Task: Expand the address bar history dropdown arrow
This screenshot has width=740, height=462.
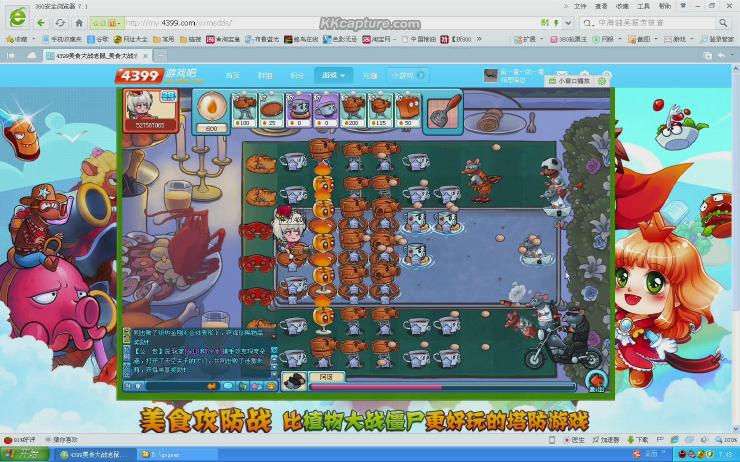Action: (x=568, y=23)
